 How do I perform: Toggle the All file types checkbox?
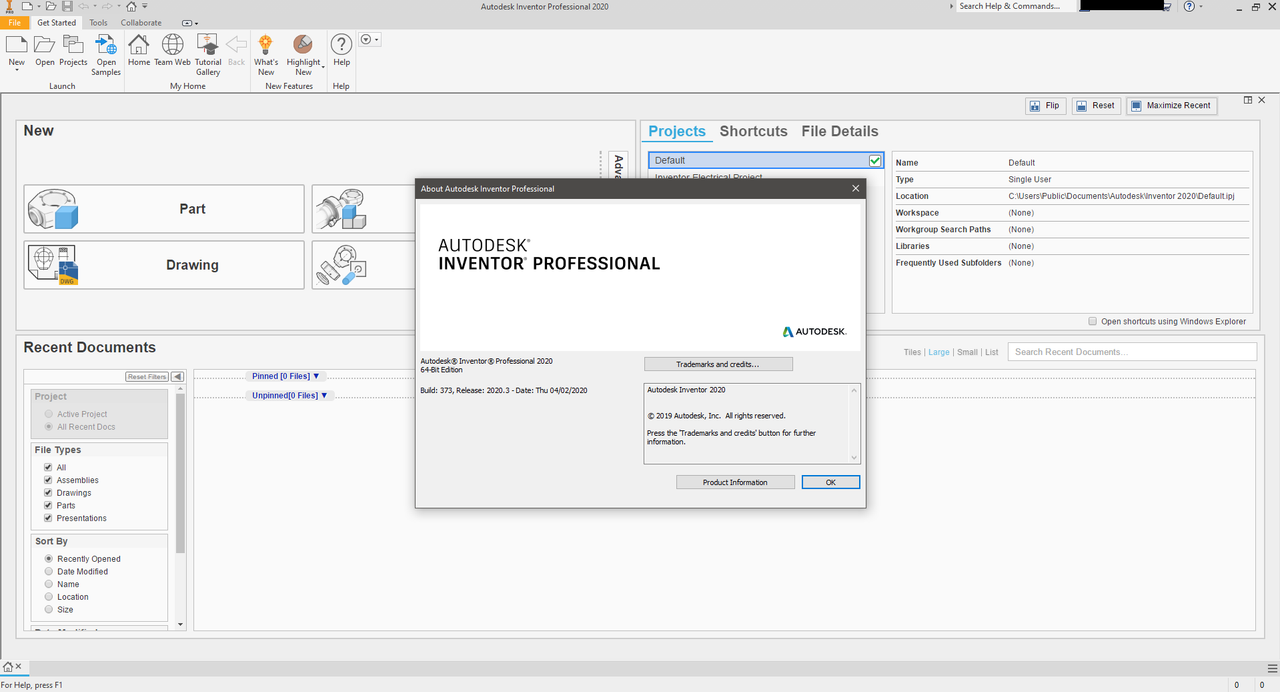coord(48,467)
